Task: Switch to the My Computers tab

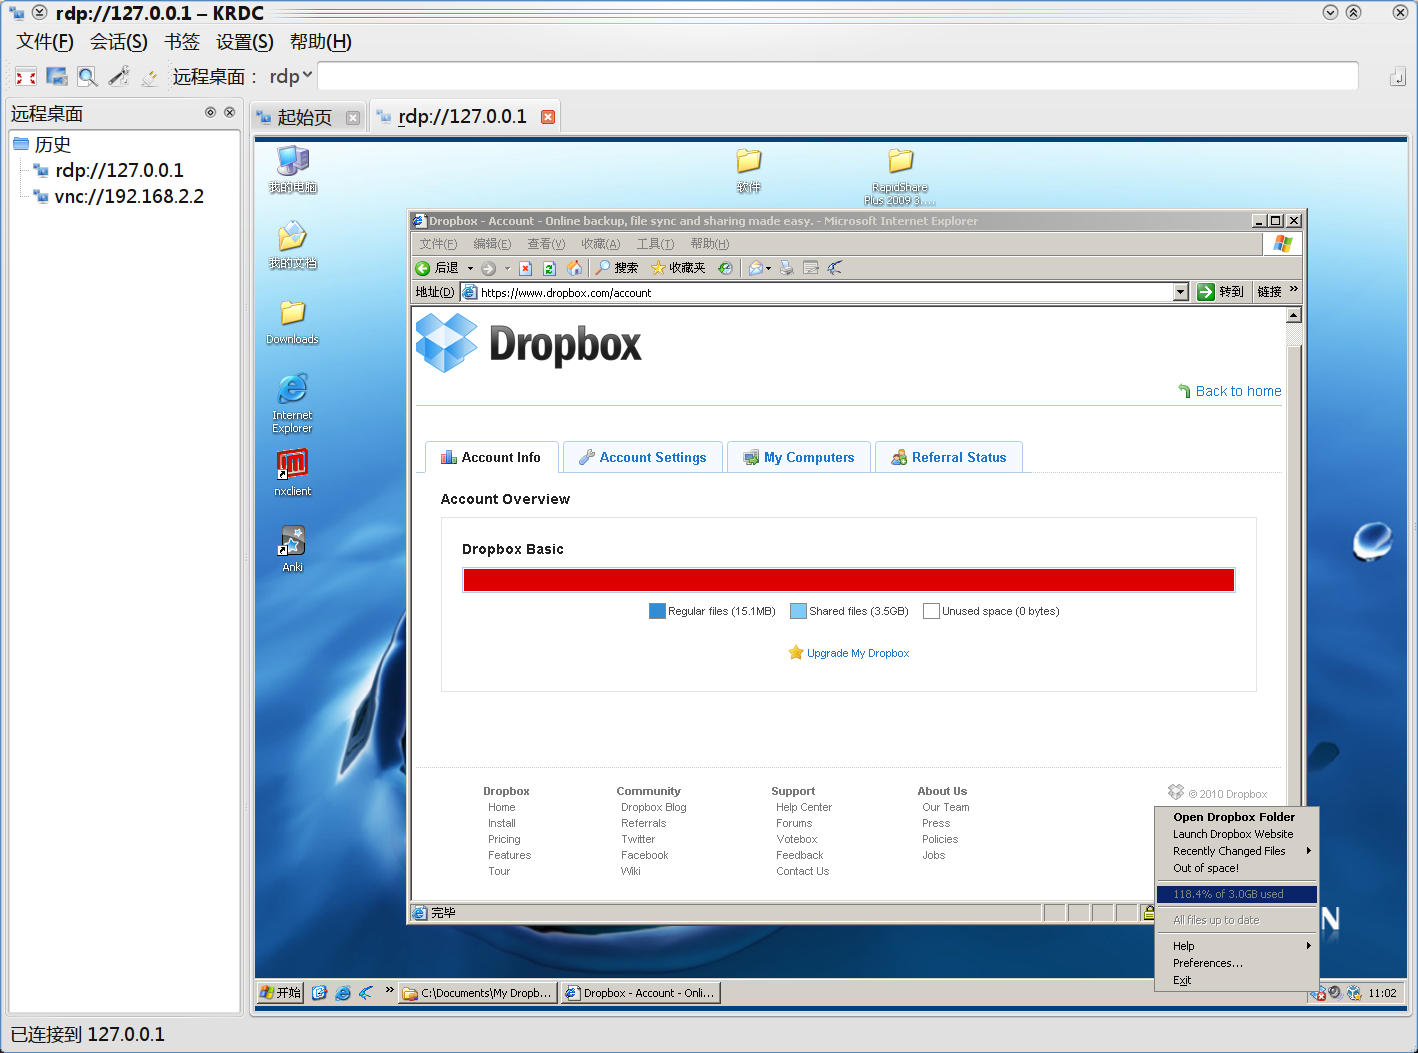Action: (799, 457)
